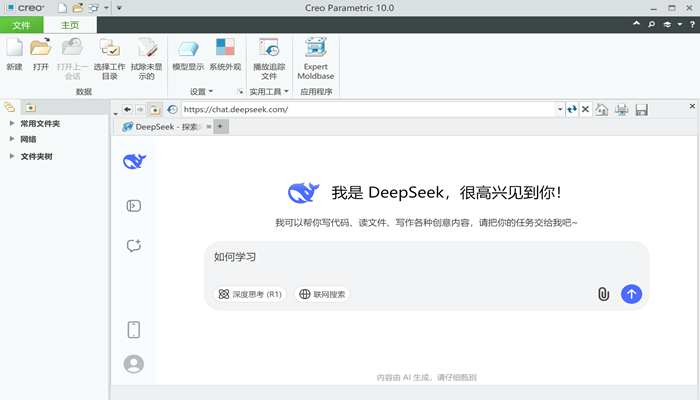Image resolution: width=700 pixels, height=400 pixels.
Task: Expand the DeepSeek sidebar panel
Action: 134,206
